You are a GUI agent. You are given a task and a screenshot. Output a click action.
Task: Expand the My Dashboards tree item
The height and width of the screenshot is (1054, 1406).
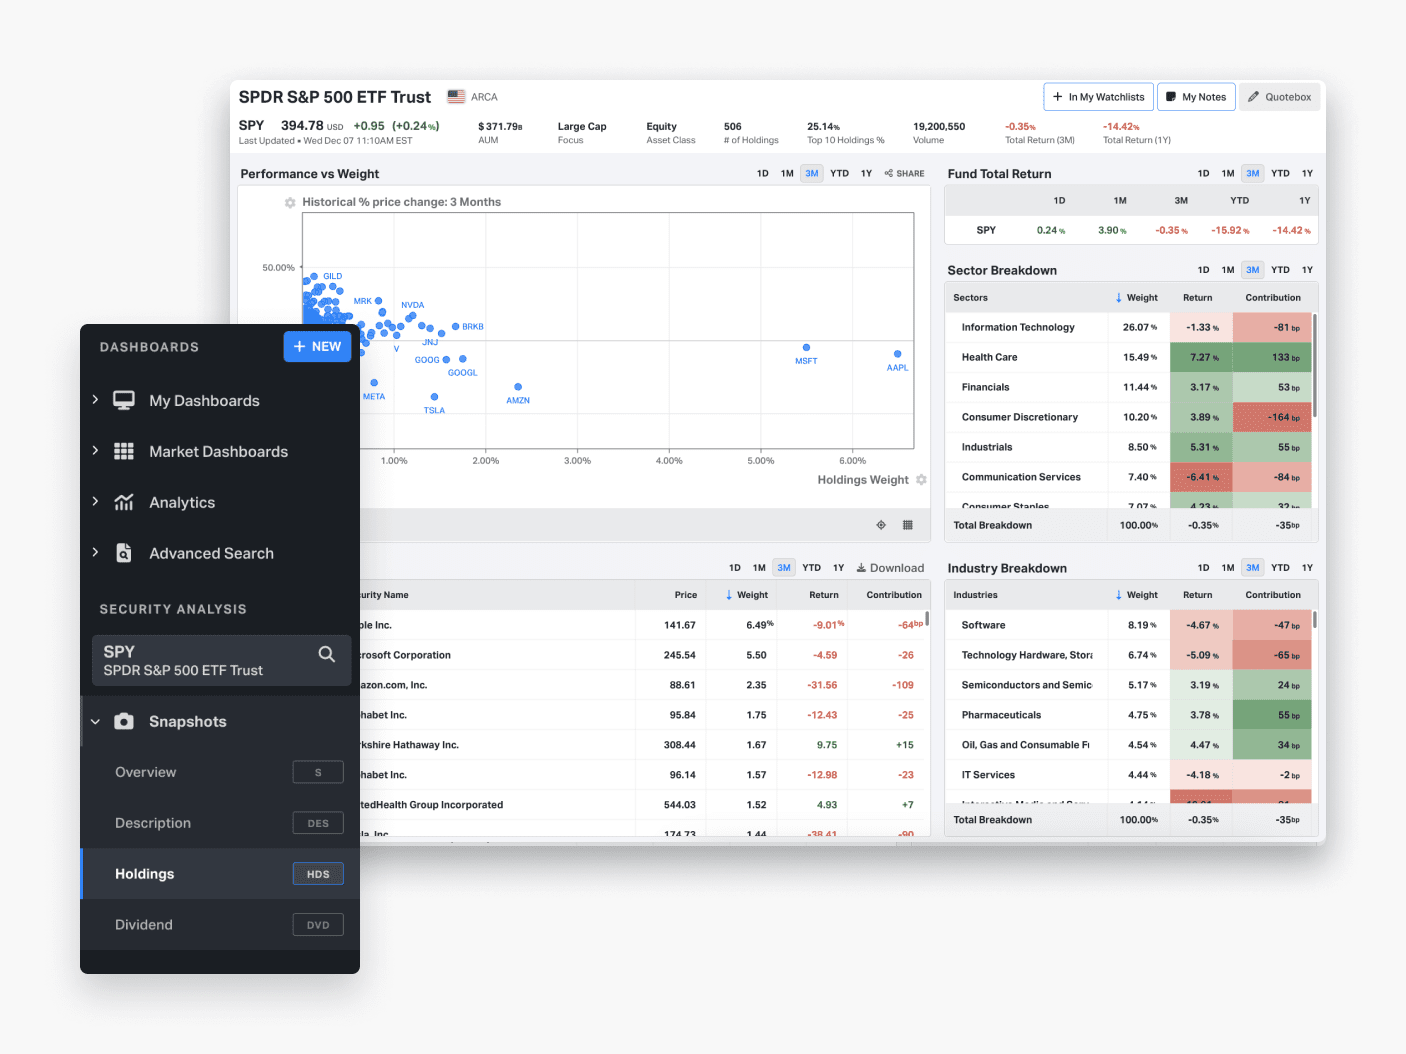pyautogui.click(x=95, y=400)
